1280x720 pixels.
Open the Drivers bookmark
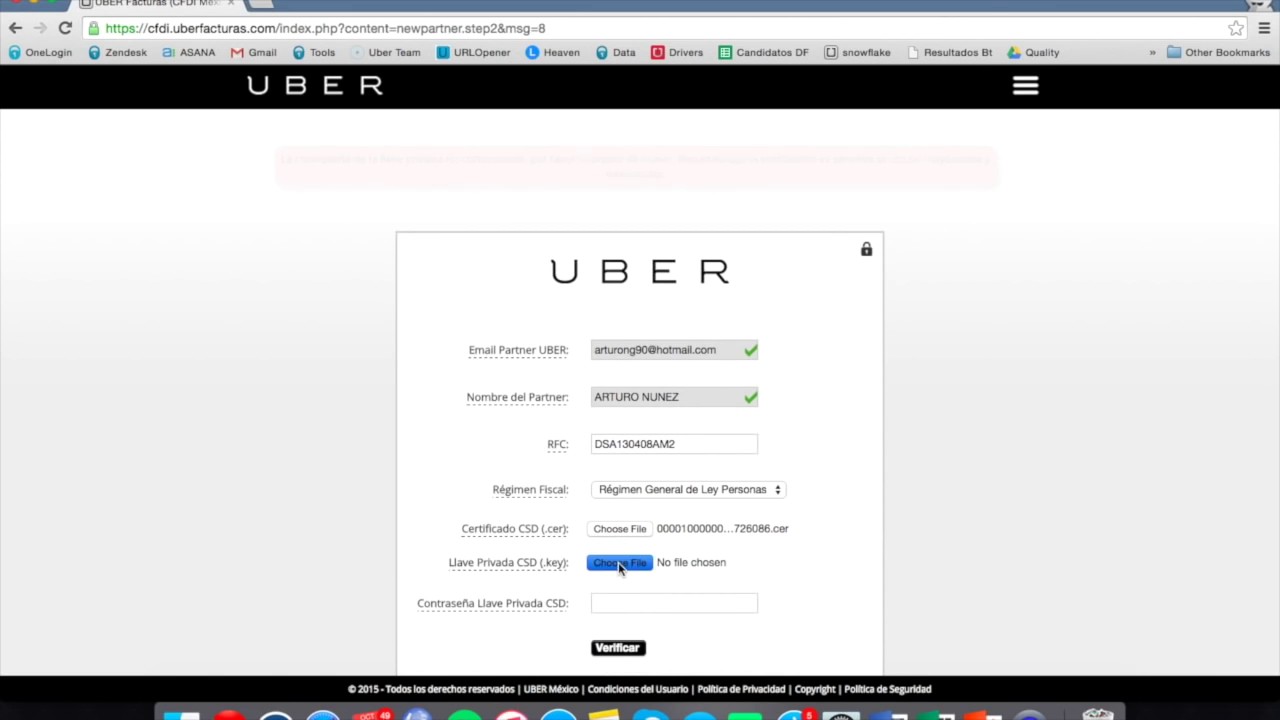[x=677, y=52]
